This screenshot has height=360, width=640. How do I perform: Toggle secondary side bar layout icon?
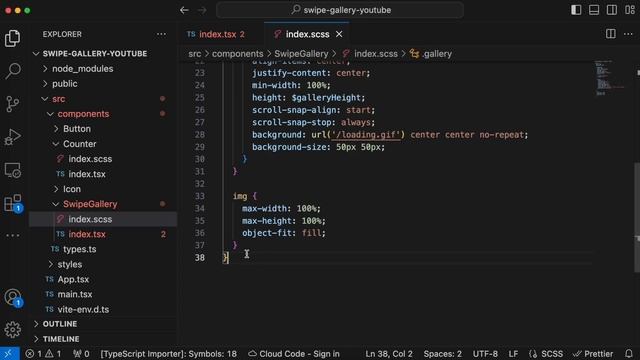pos(612,10)
